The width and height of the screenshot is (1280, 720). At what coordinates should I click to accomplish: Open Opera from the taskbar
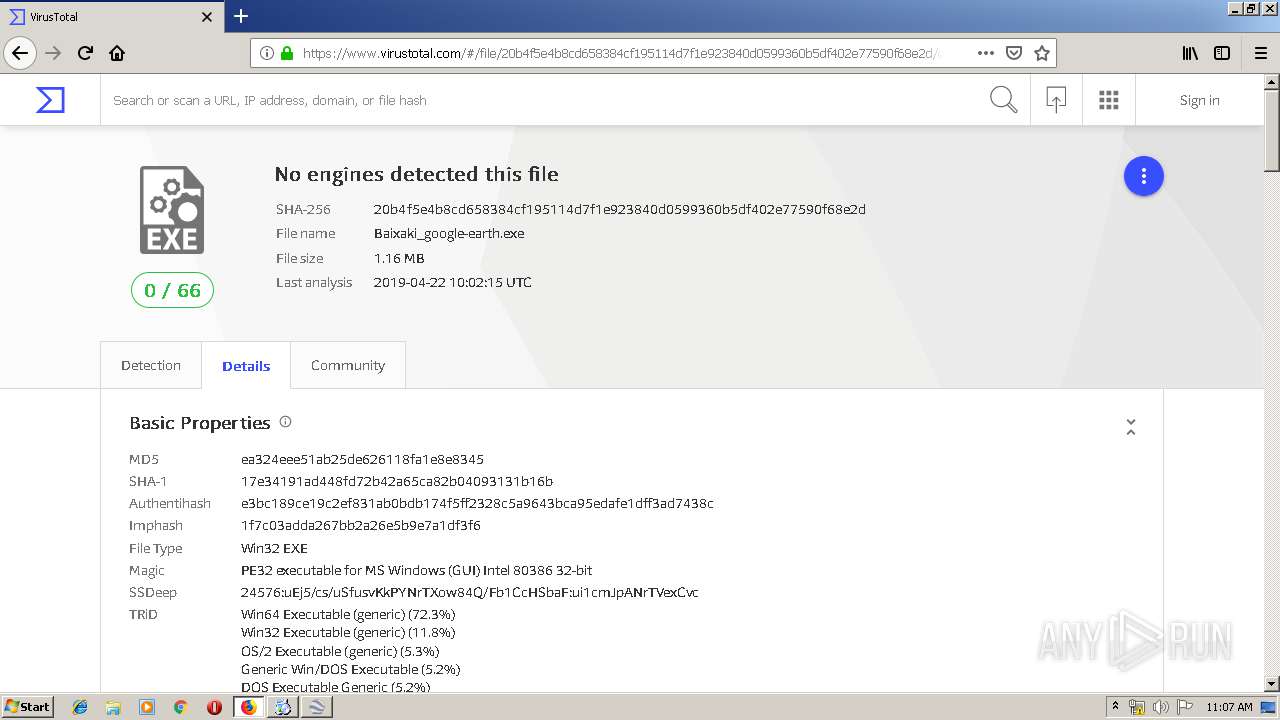tap(214, 707)
